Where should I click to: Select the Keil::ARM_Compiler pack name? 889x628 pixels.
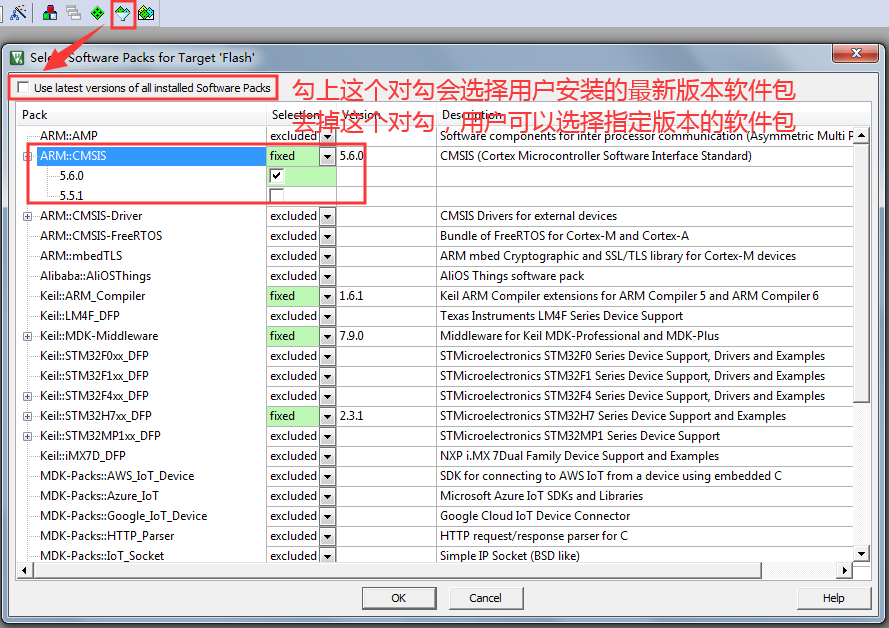[92, 296]
